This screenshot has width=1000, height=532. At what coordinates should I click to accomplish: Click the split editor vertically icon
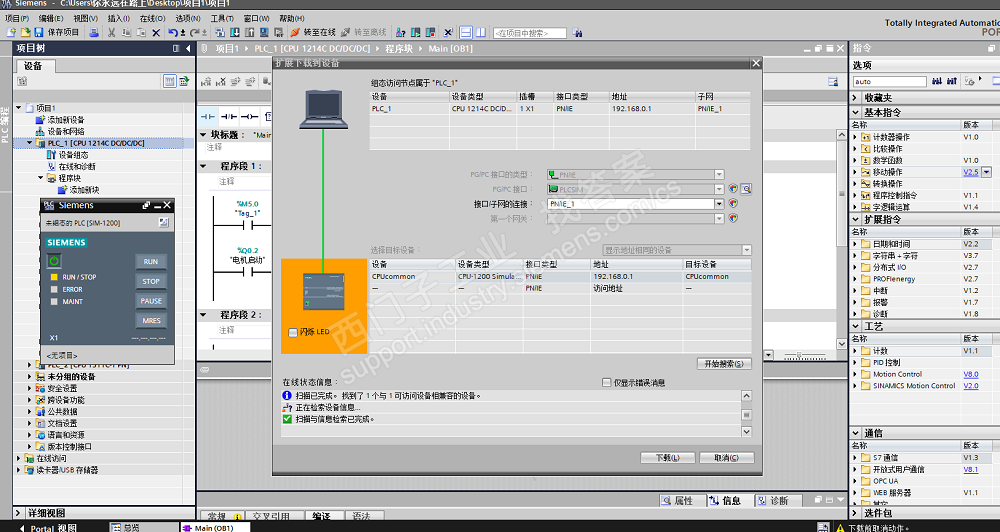[x=480, y=33]
